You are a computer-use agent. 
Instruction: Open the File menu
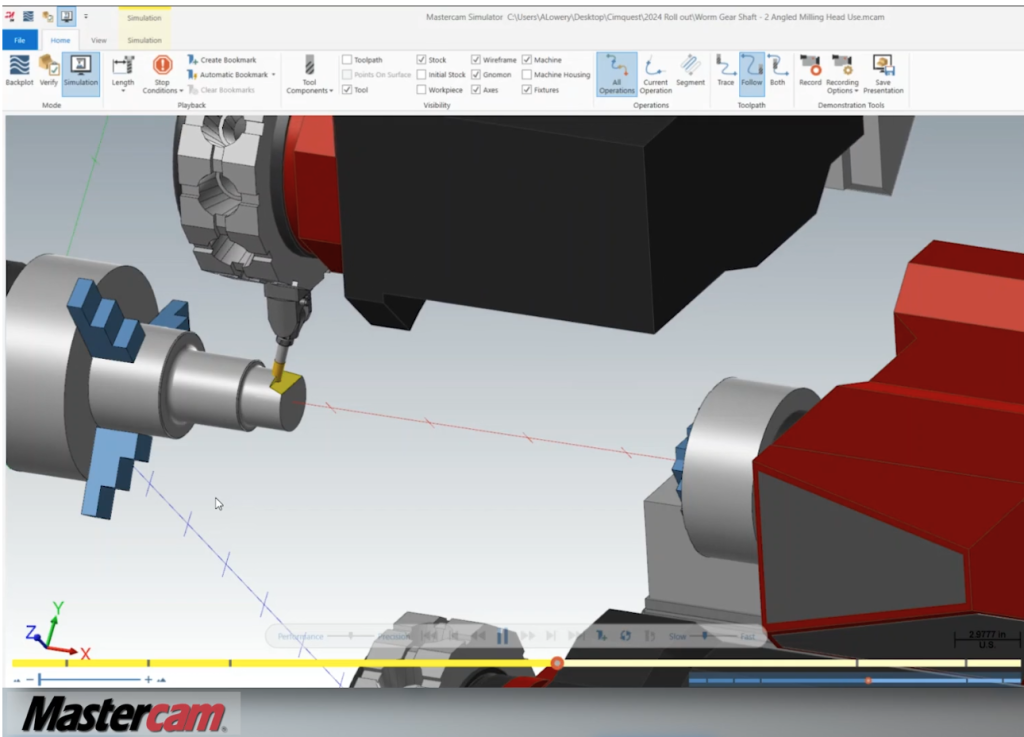[x=20, y=40]
